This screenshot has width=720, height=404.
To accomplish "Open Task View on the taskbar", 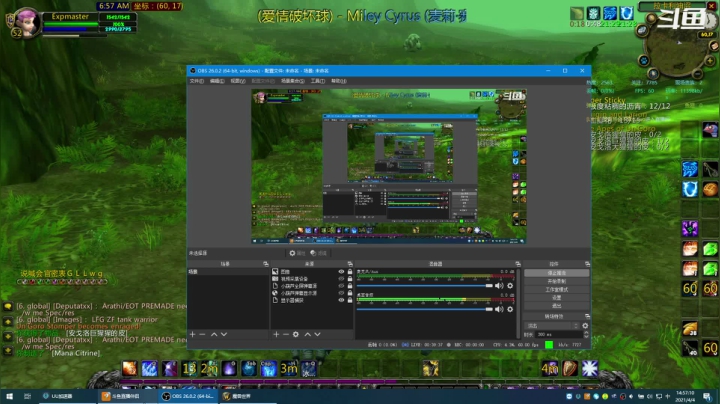I will (27, 396).
